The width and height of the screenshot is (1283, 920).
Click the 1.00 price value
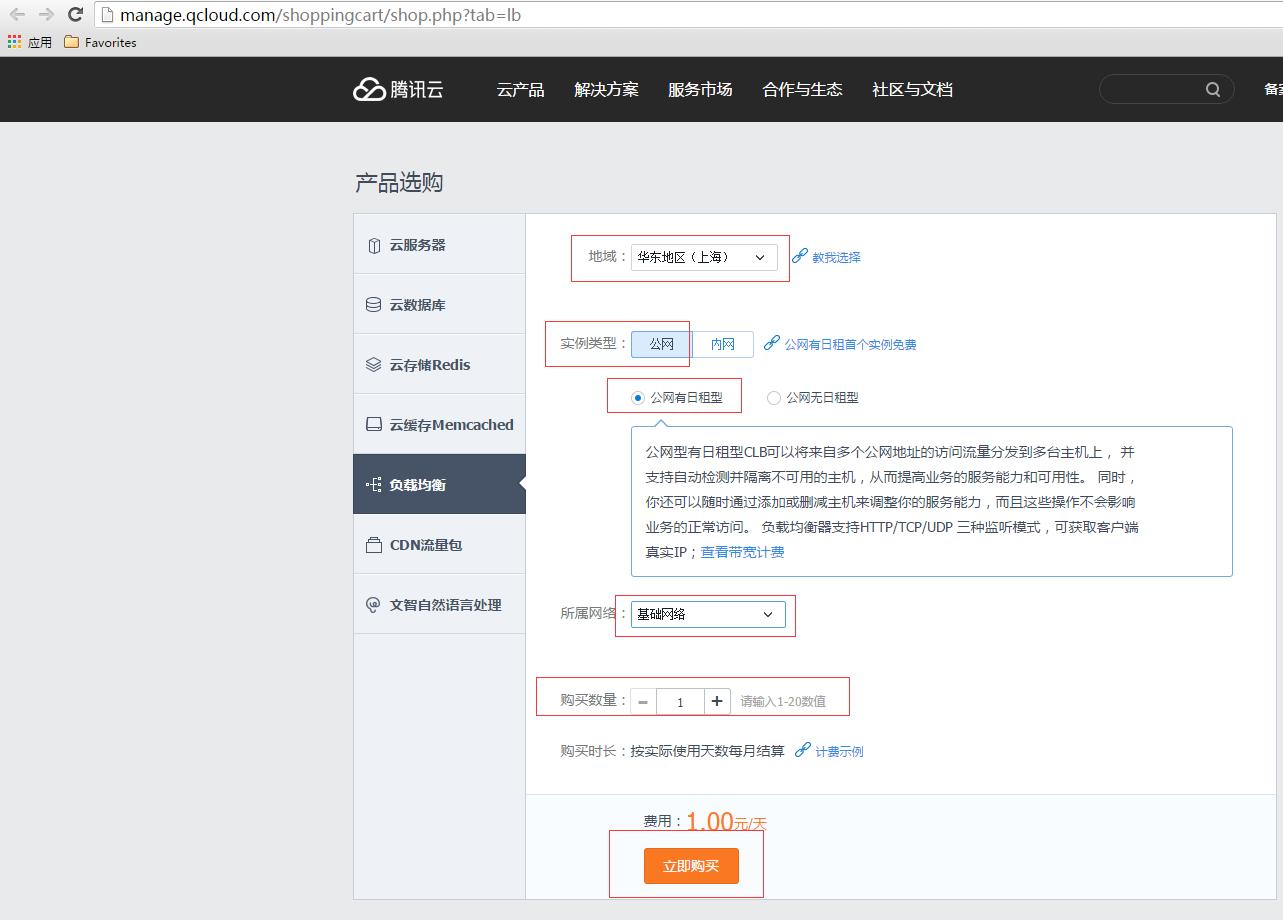pyautogui.click(x=710, y=821)
